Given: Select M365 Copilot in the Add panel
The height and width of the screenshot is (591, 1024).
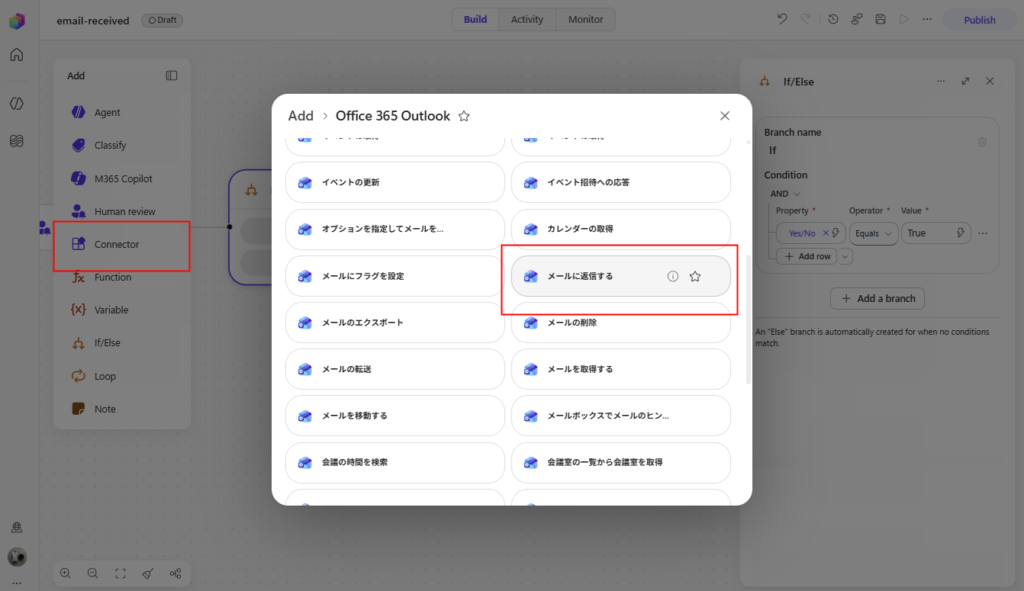Looking at the screenshot, I should 122,178.
